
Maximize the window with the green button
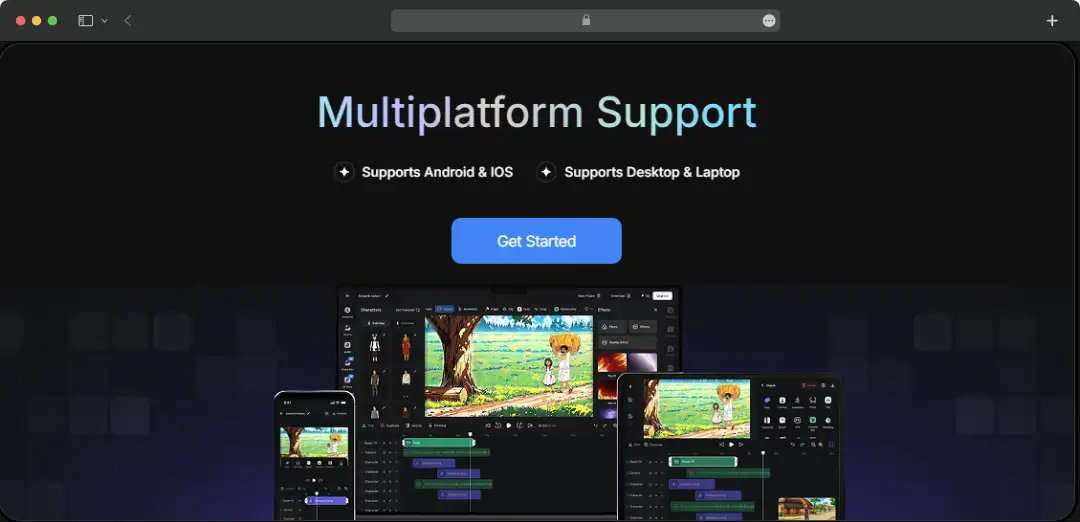point(52,21)
